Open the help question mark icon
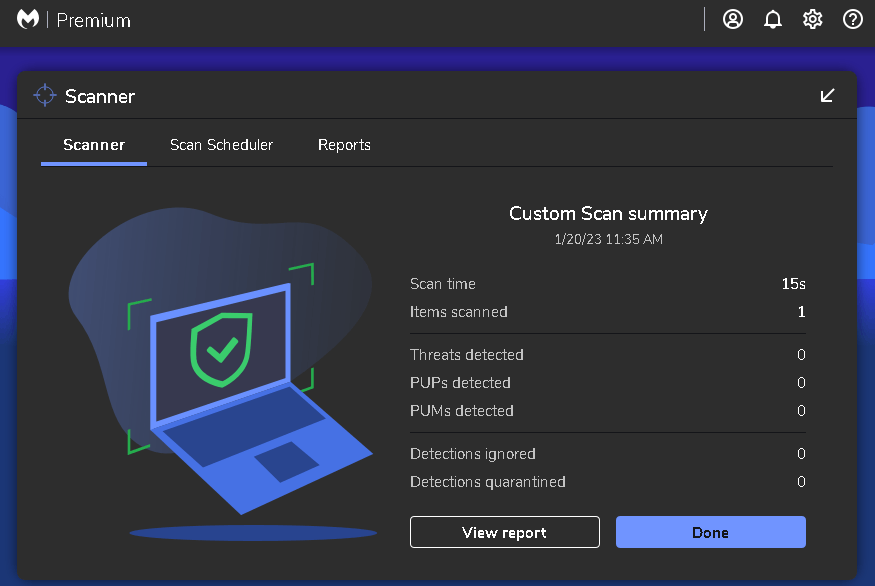Image resolution: width=875 pixels, height=586 pixels. 853,20
